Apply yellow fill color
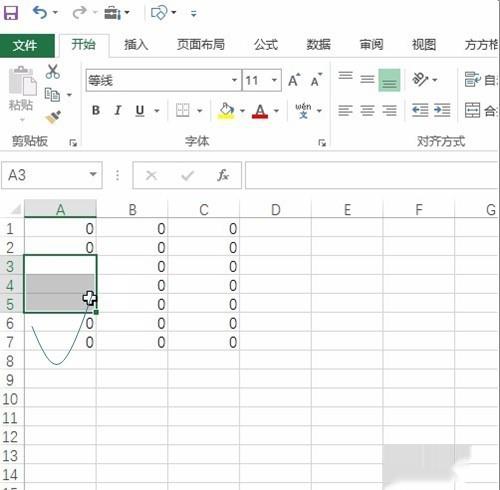 click(226, 110)
